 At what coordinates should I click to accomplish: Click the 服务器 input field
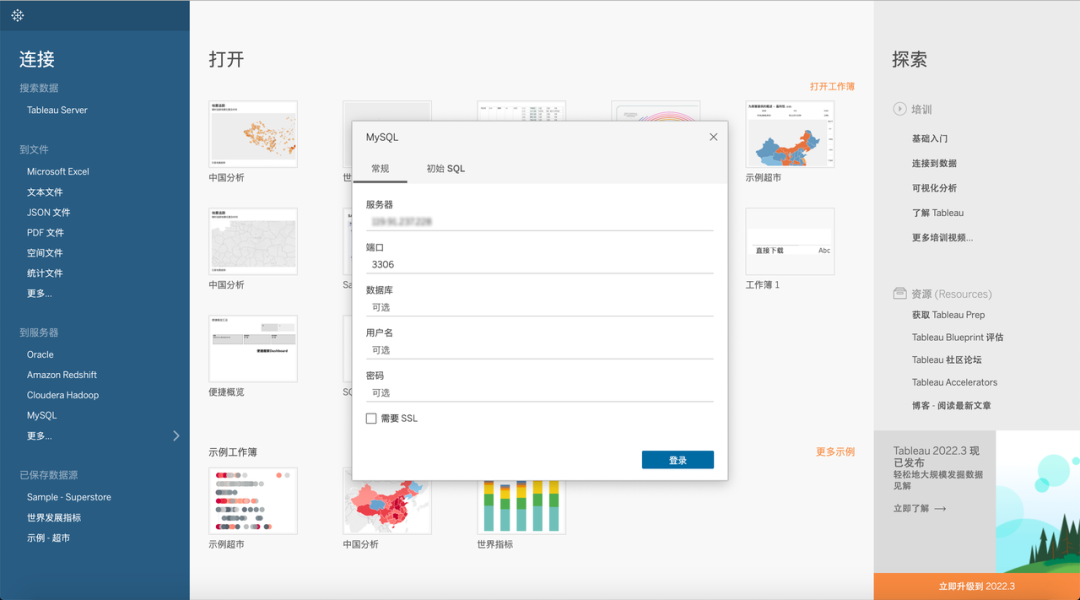click(x=539, y=222)
